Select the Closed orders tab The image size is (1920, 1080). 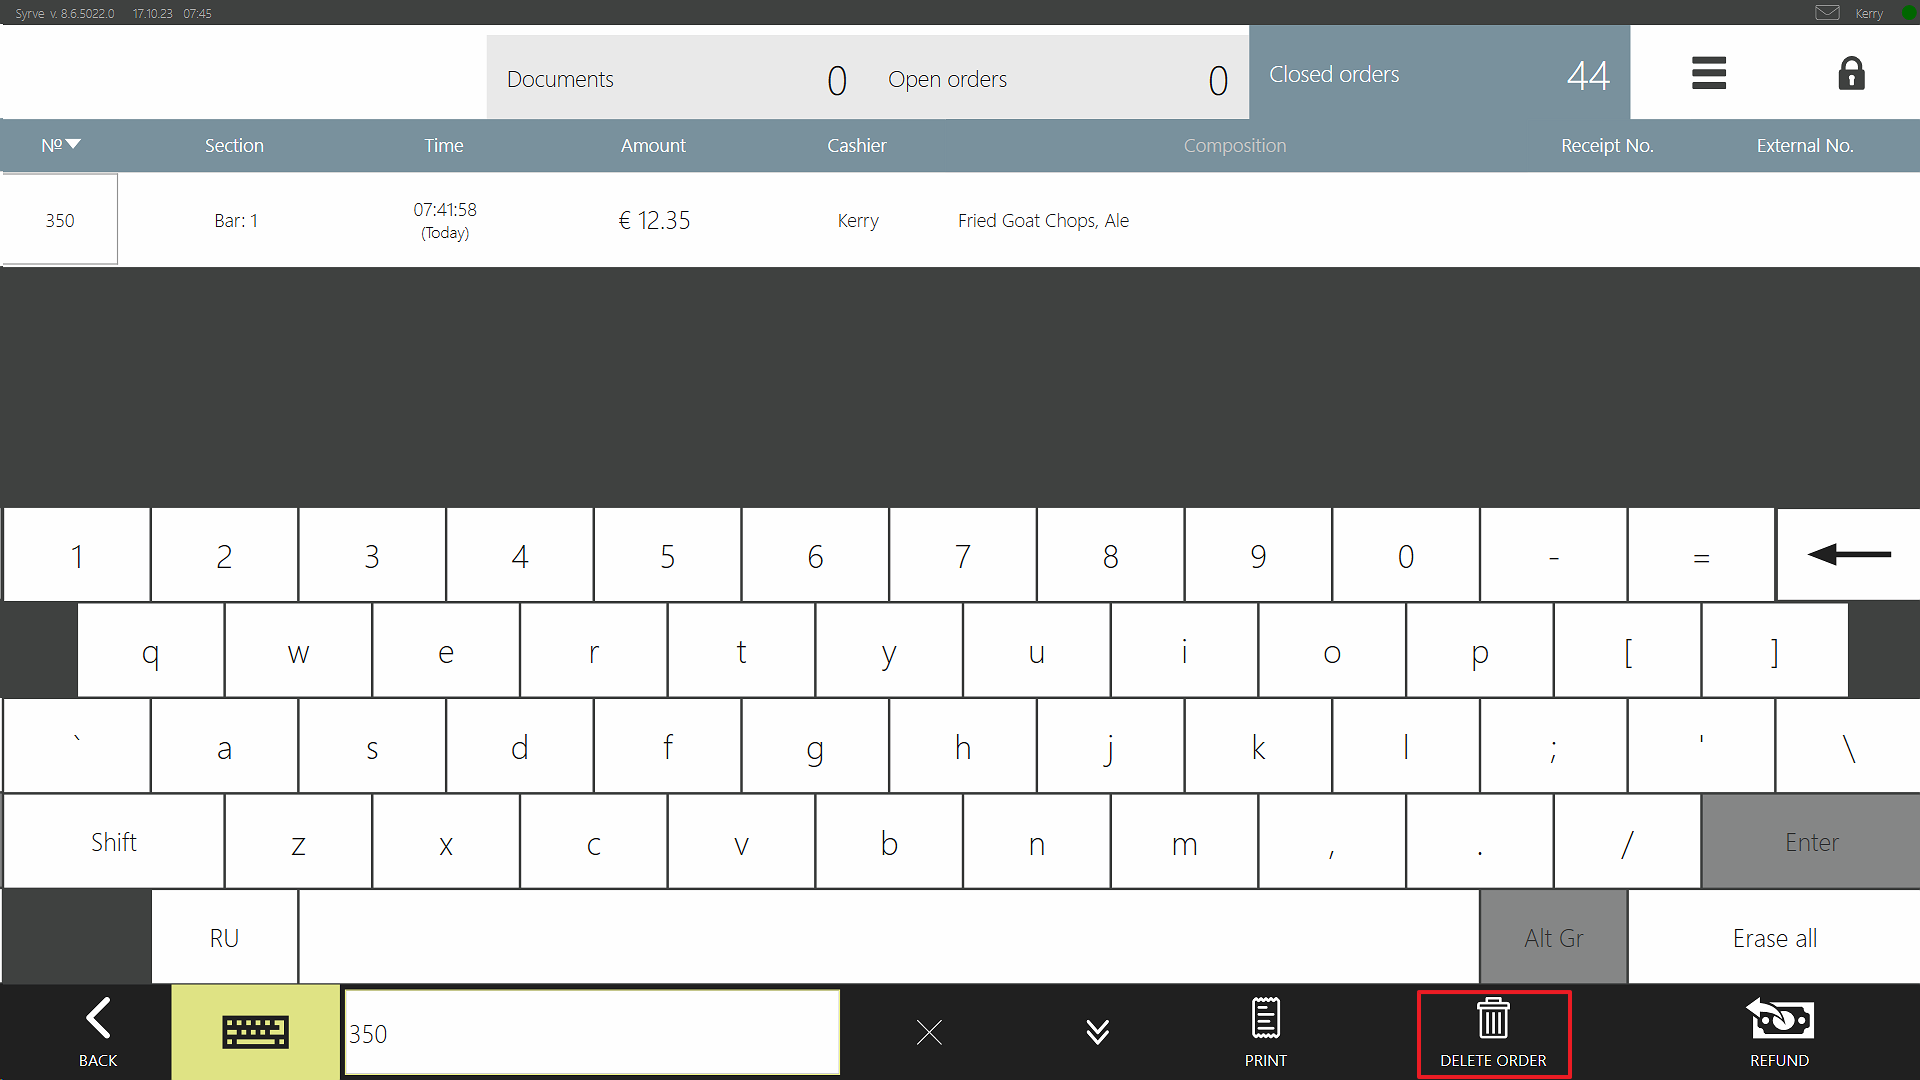coord(1438,74)
